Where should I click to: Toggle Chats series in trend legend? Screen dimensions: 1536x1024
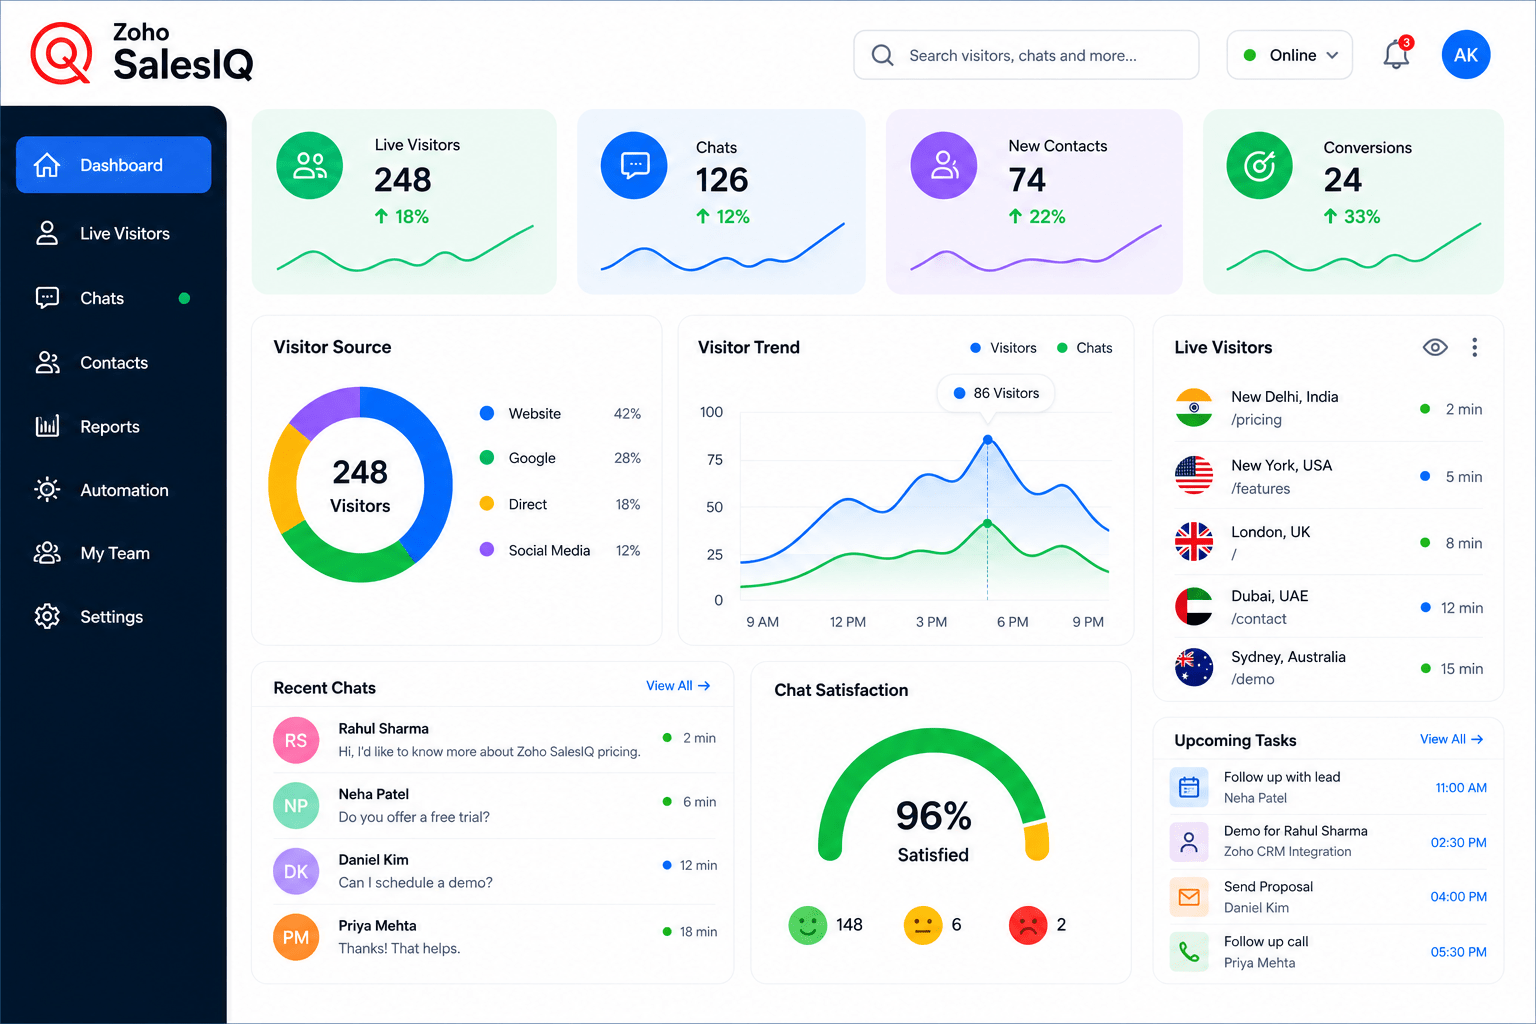tap(1085, 348)
